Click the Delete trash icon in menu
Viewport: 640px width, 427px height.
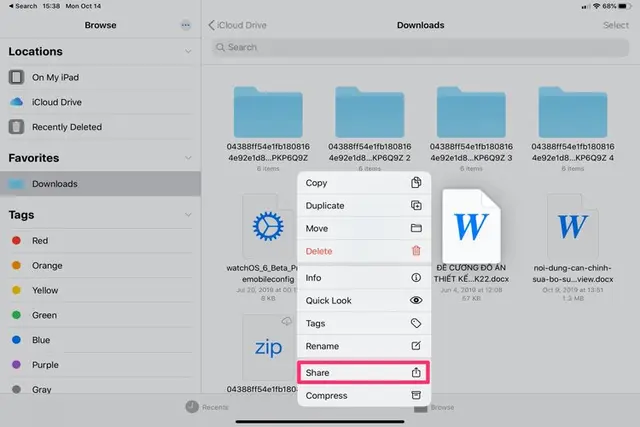coord(416,251)
